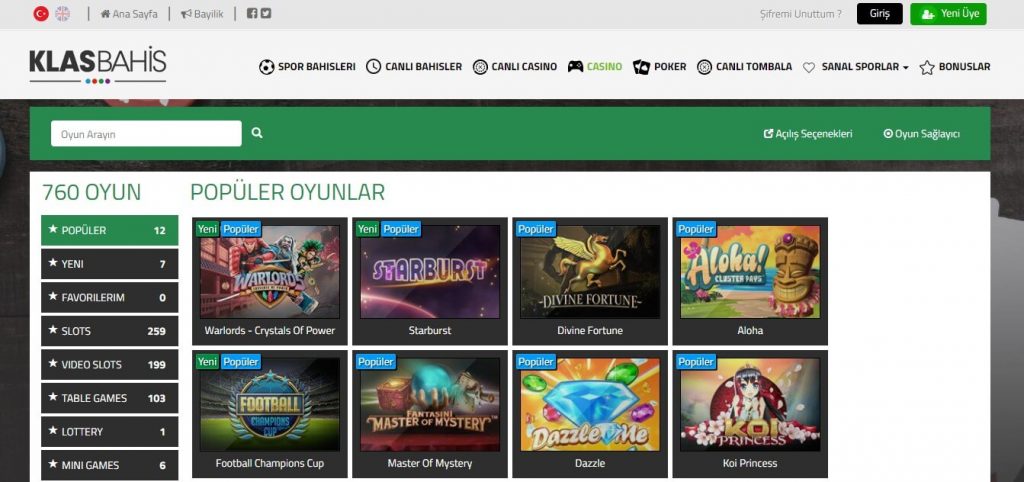Click the magnifier search icon
The image size is (1024, 482).
tap(257, 133)
